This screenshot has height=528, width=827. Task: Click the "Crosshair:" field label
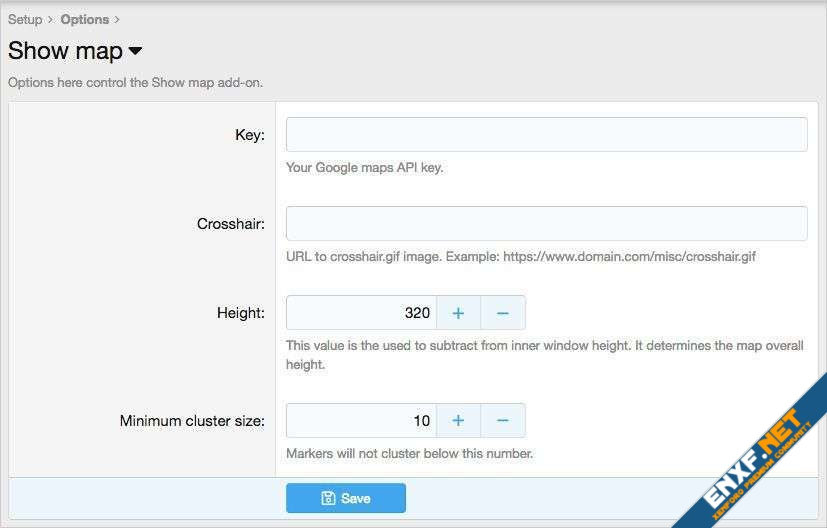(x=230, y=224)
